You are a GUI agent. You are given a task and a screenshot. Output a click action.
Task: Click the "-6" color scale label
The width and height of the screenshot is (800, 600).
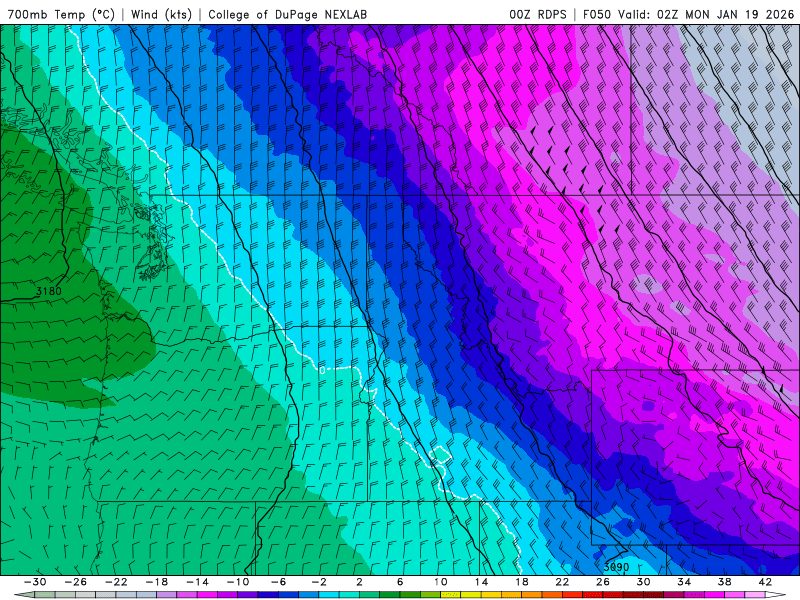point(279,582)
